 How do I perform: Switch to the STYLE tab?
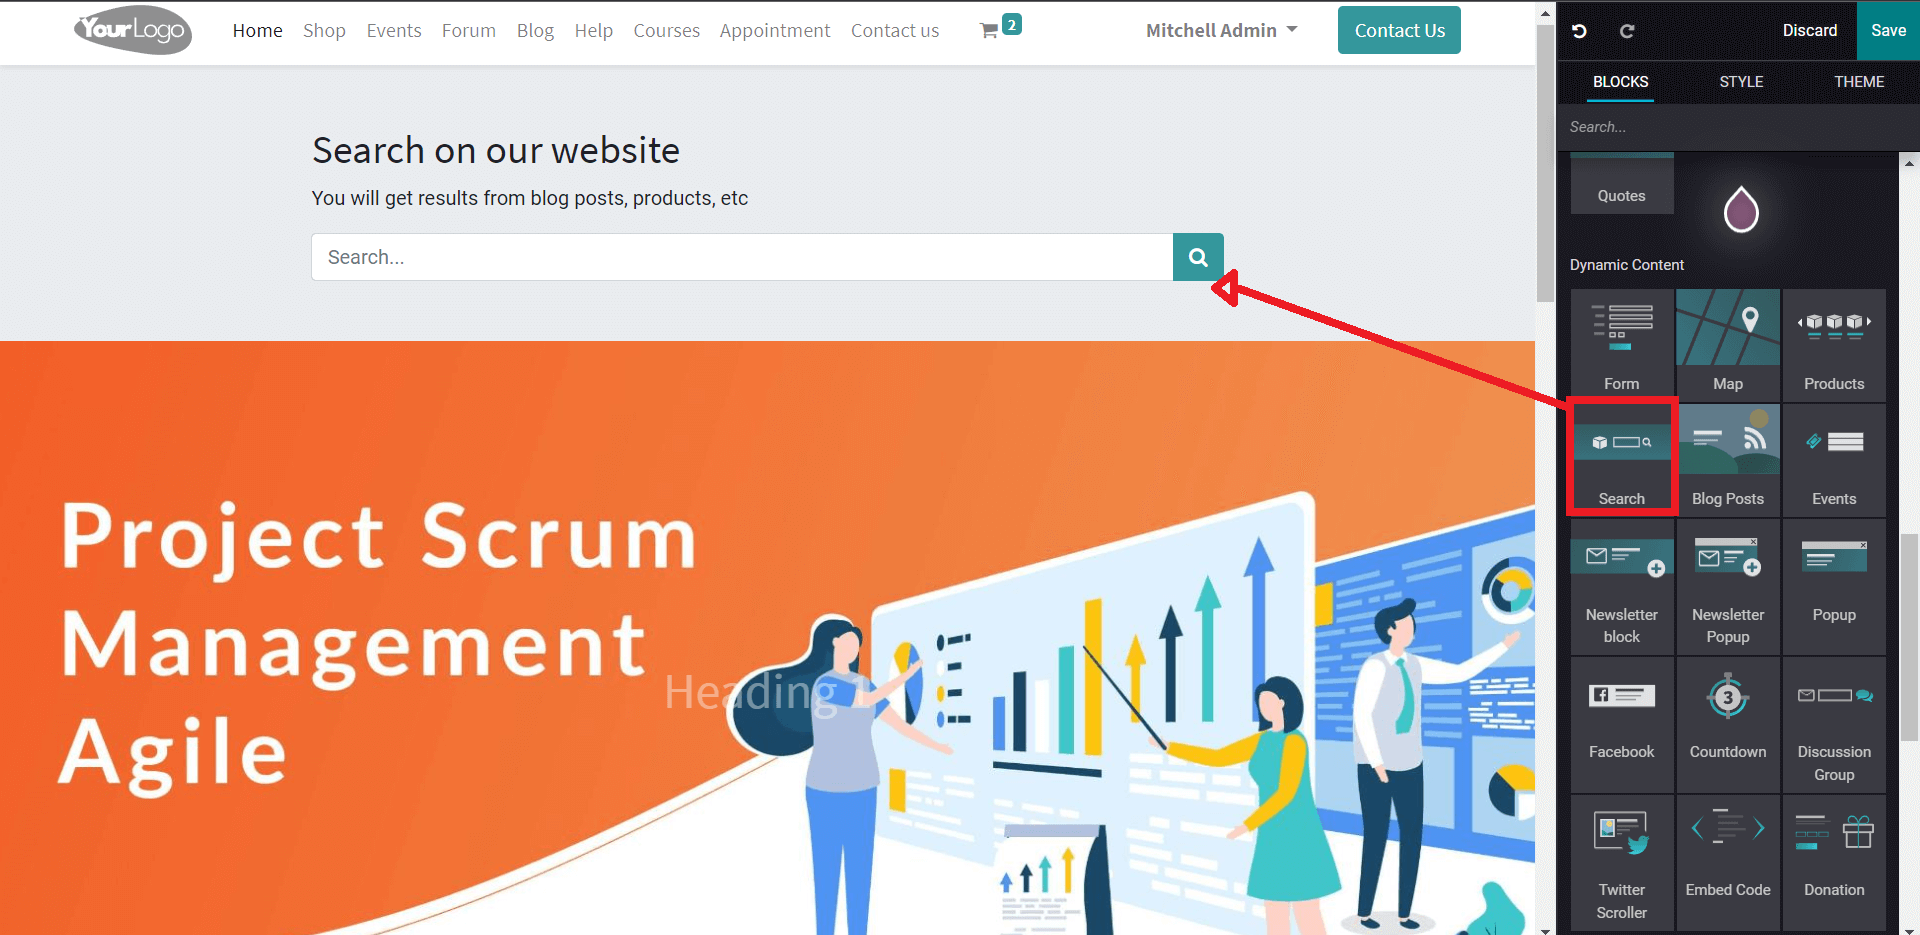pyautogui.click(x=1741, y=82)
